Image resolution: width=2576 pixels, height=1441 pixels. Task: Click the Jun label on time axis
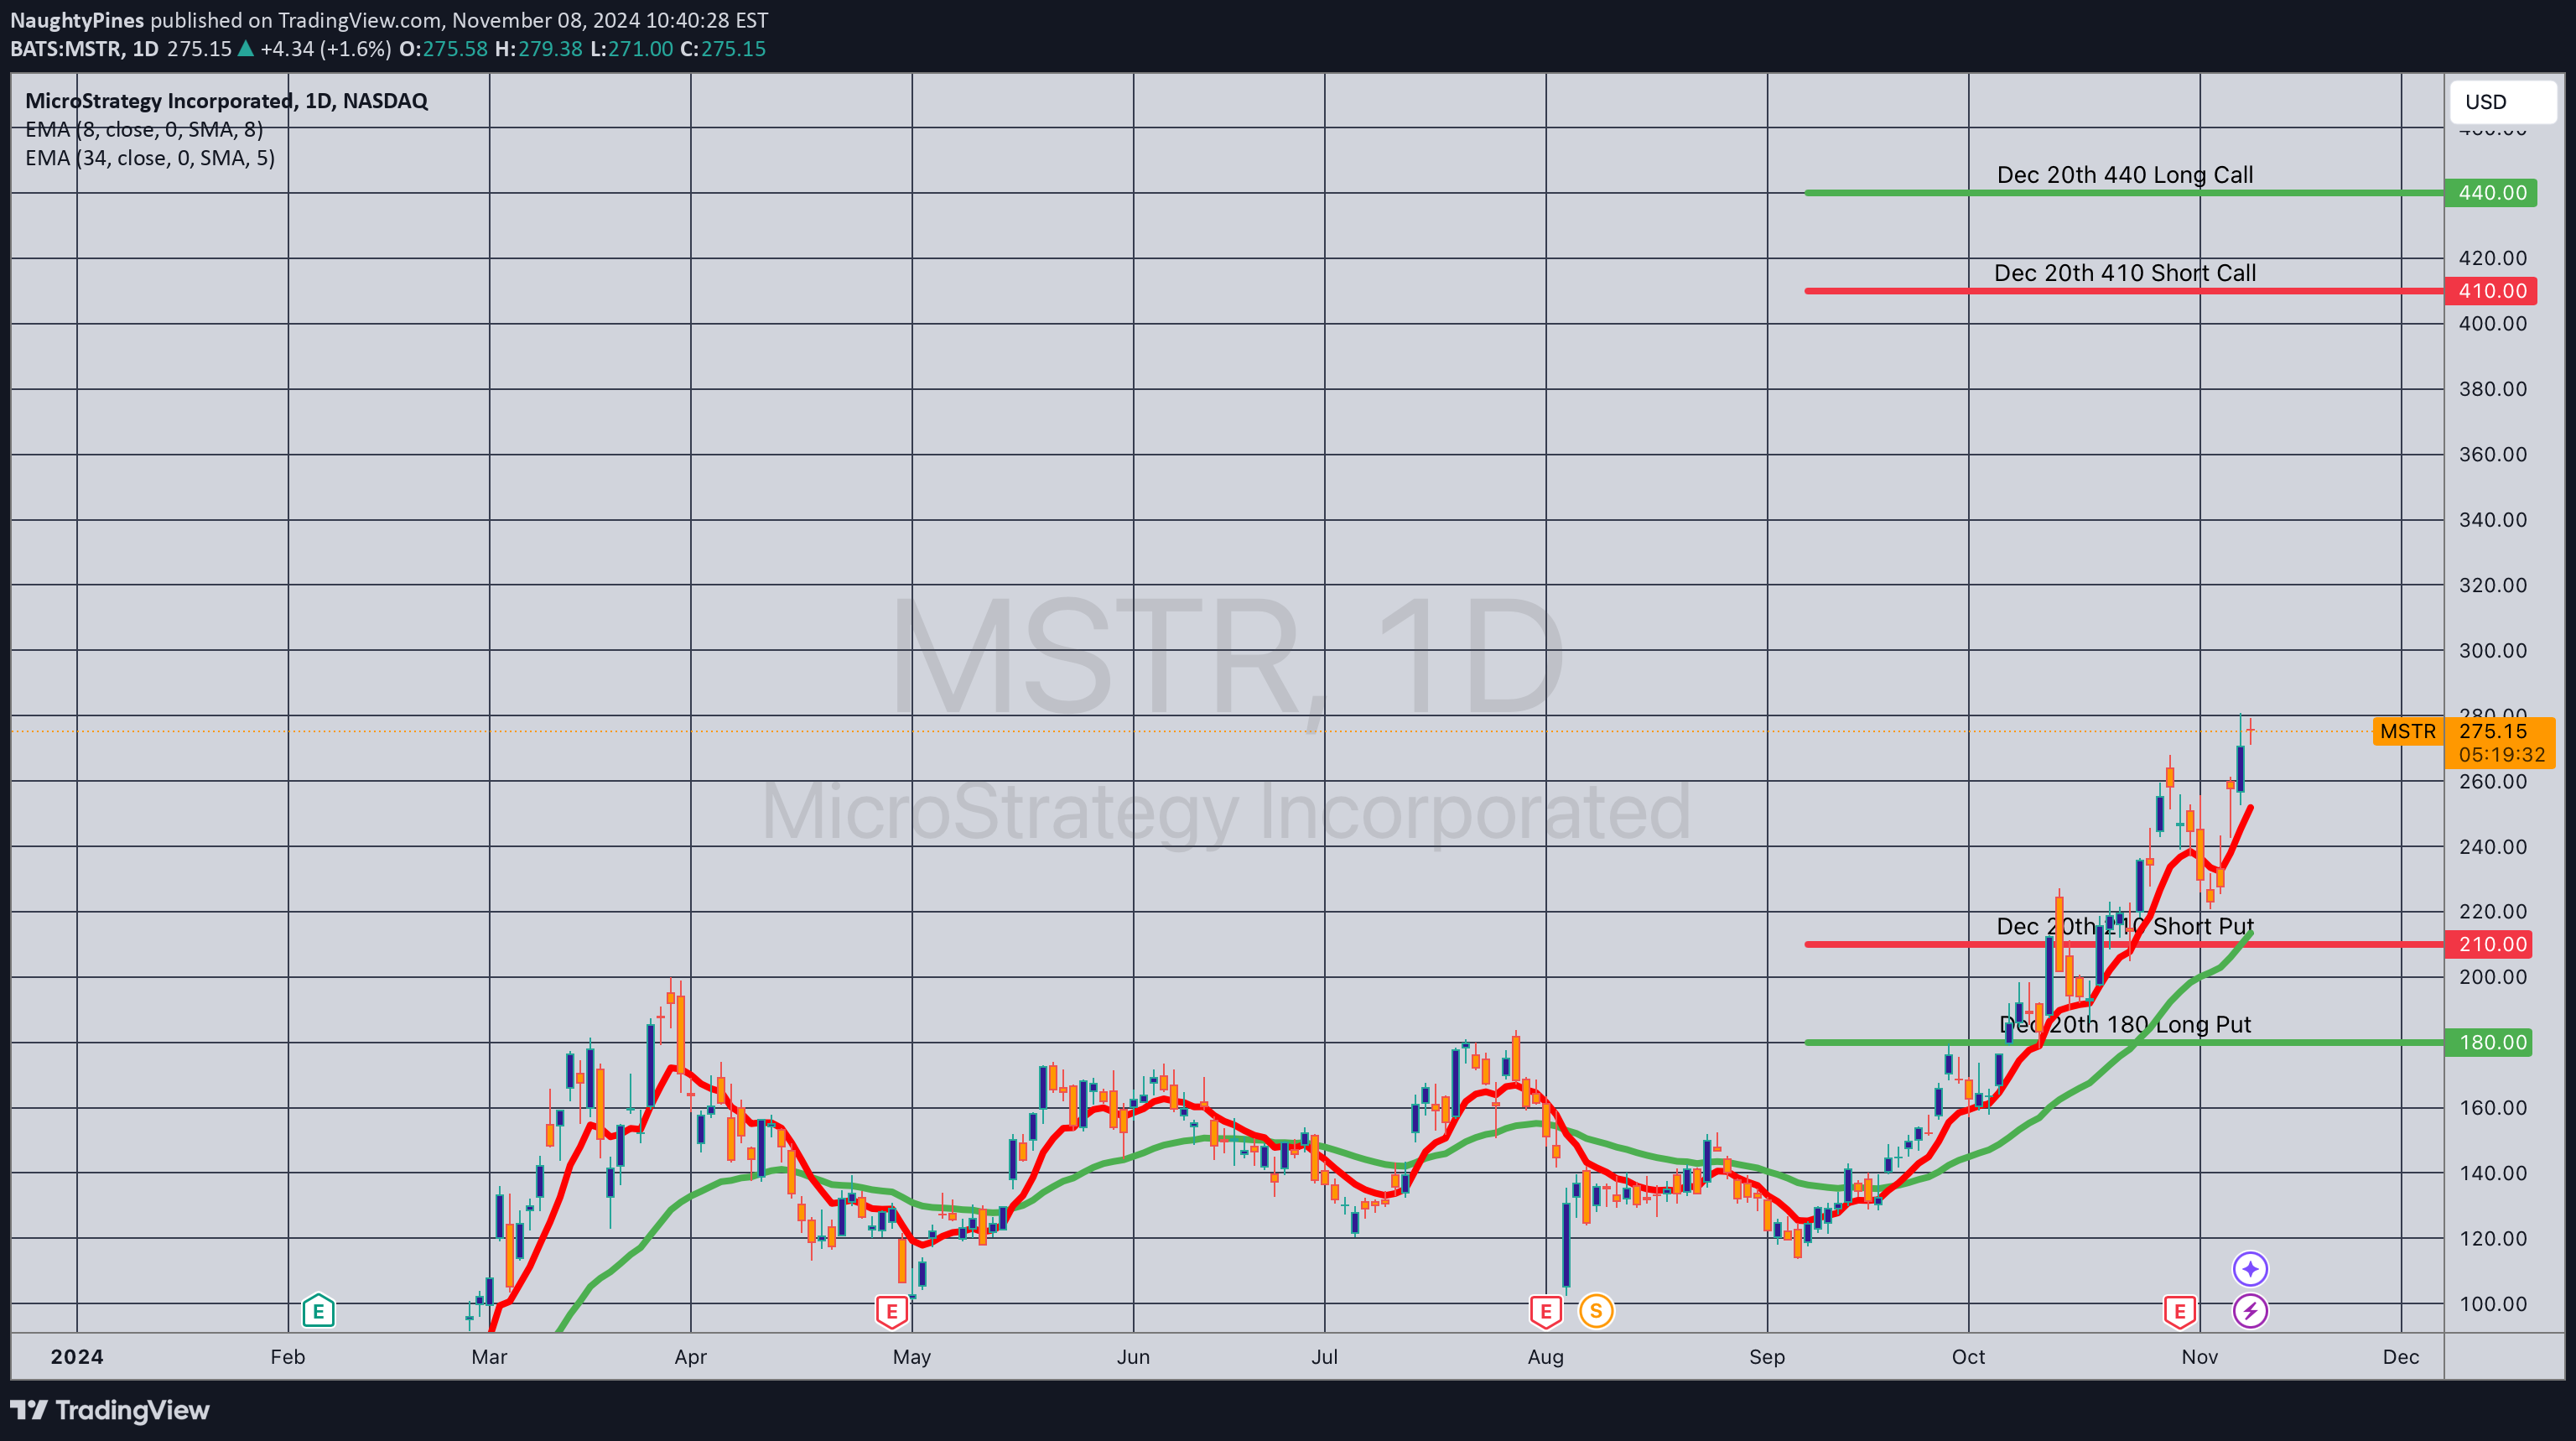point(1133,1357)
